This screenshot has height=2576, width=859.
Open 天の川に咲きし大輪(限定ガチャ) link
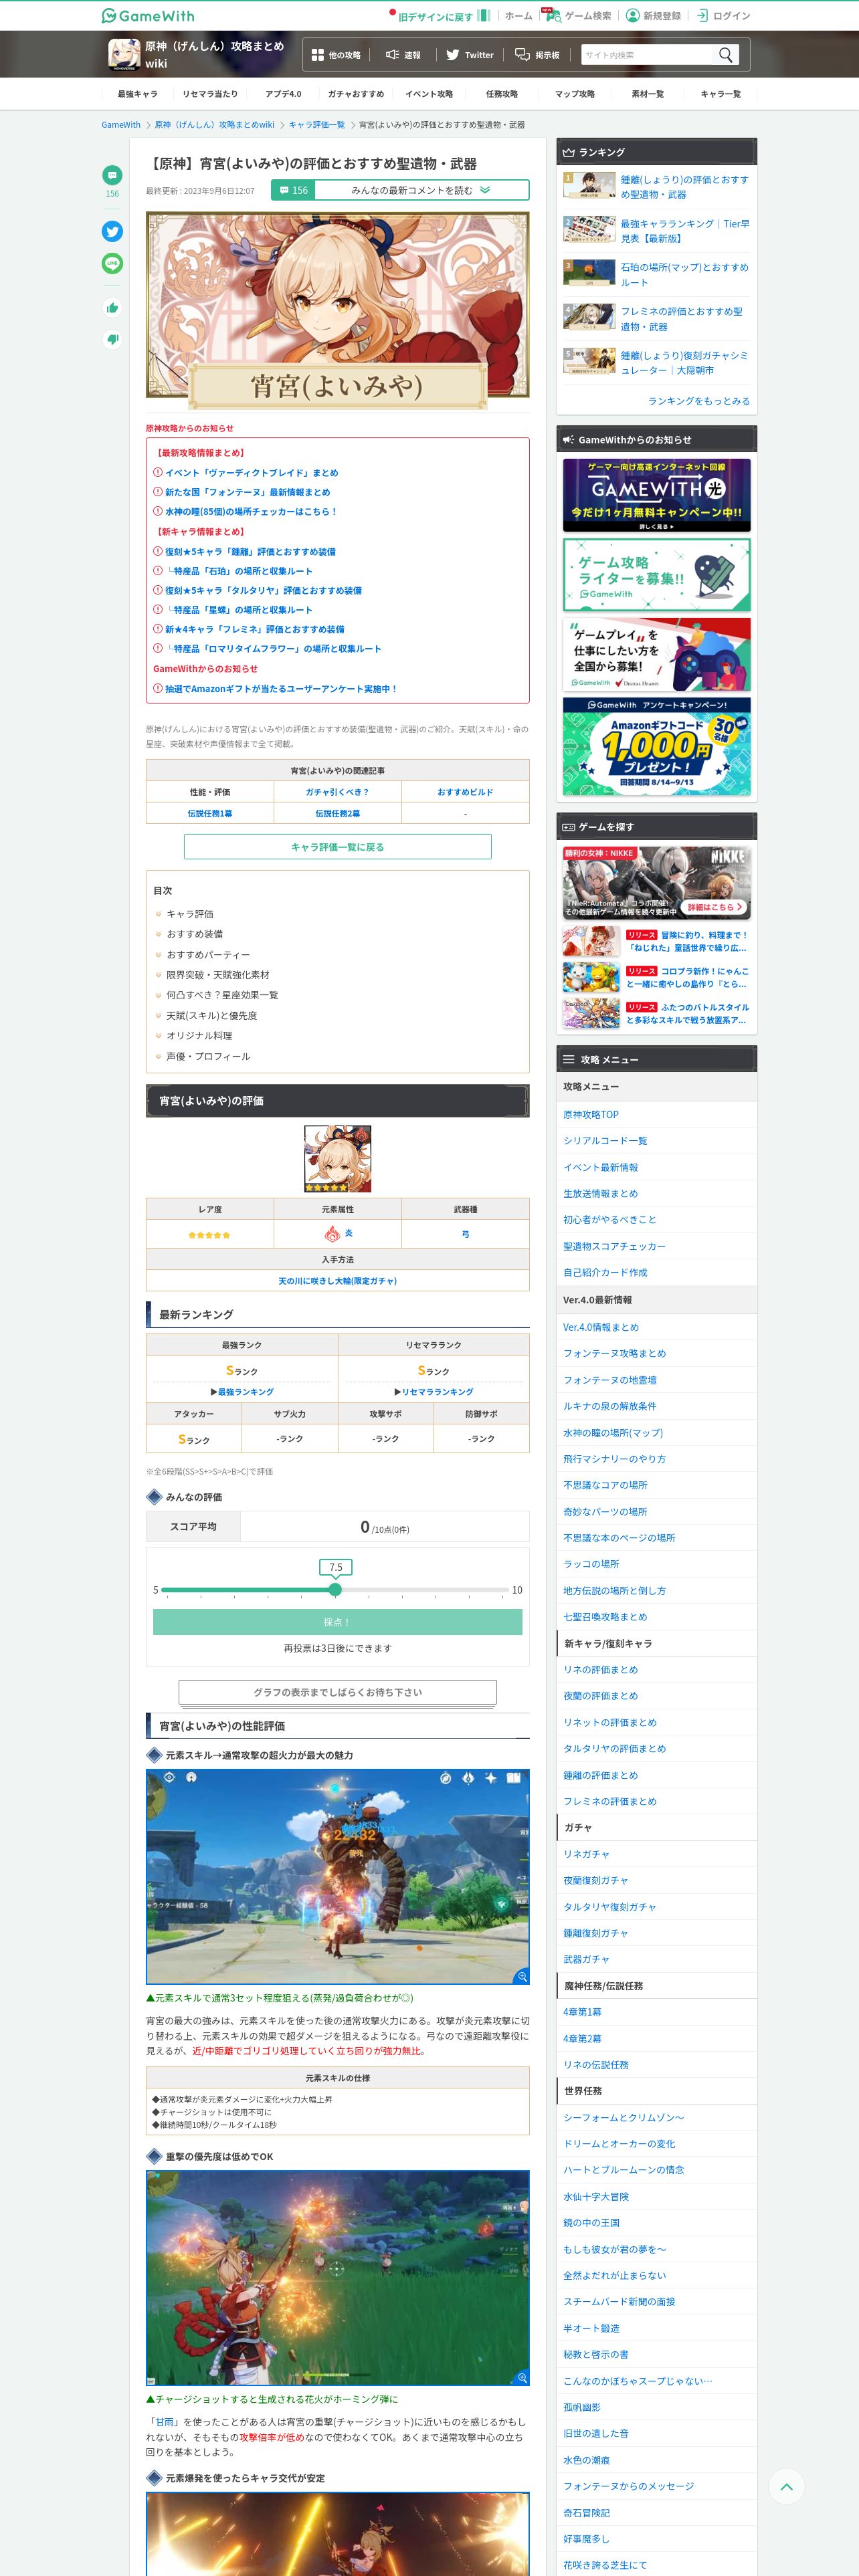point(337,1281)
